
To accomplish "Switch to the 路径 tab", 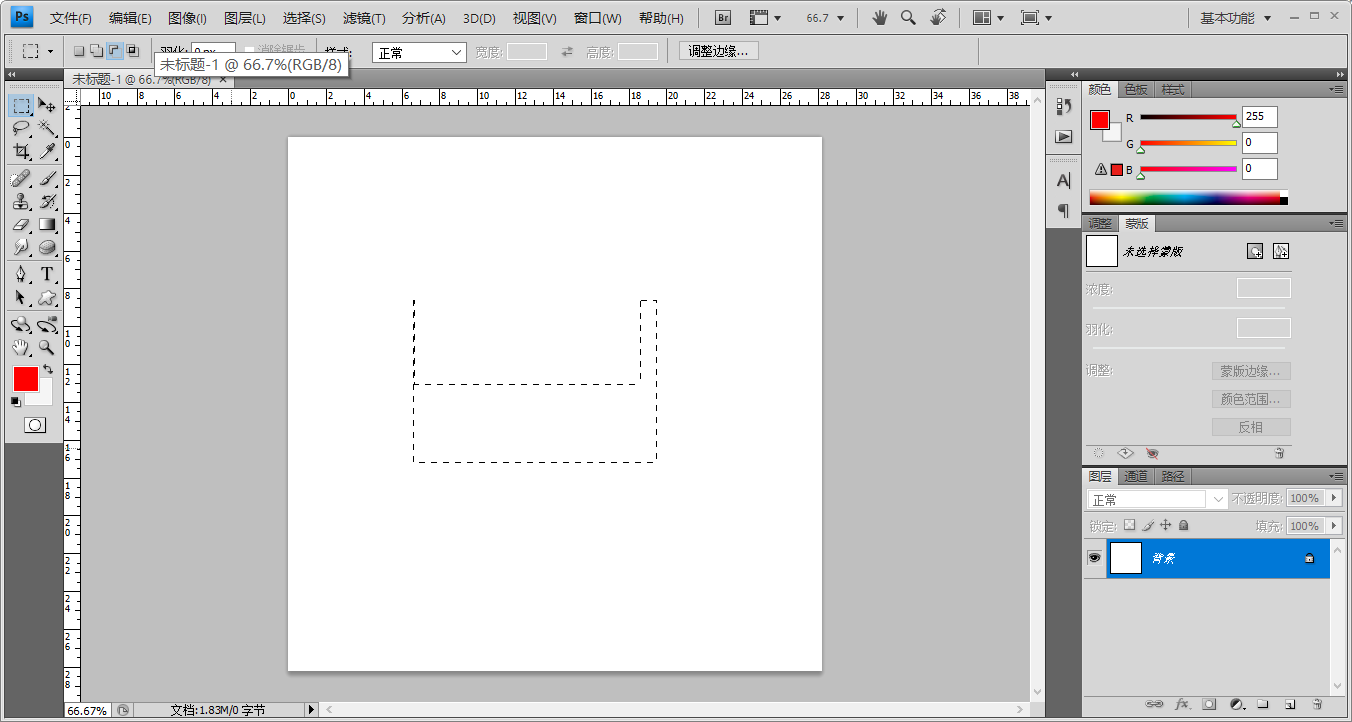I will pos(1173,476).
